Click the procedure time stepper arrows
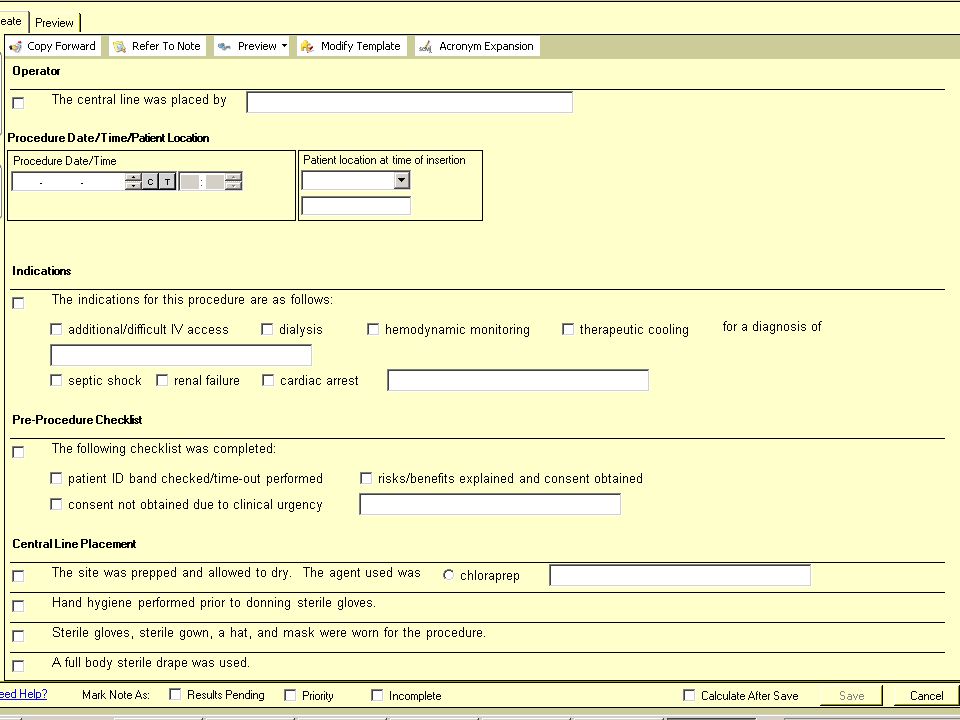Image resolution: width=960 pixels, height=720 pixels. 233,181
